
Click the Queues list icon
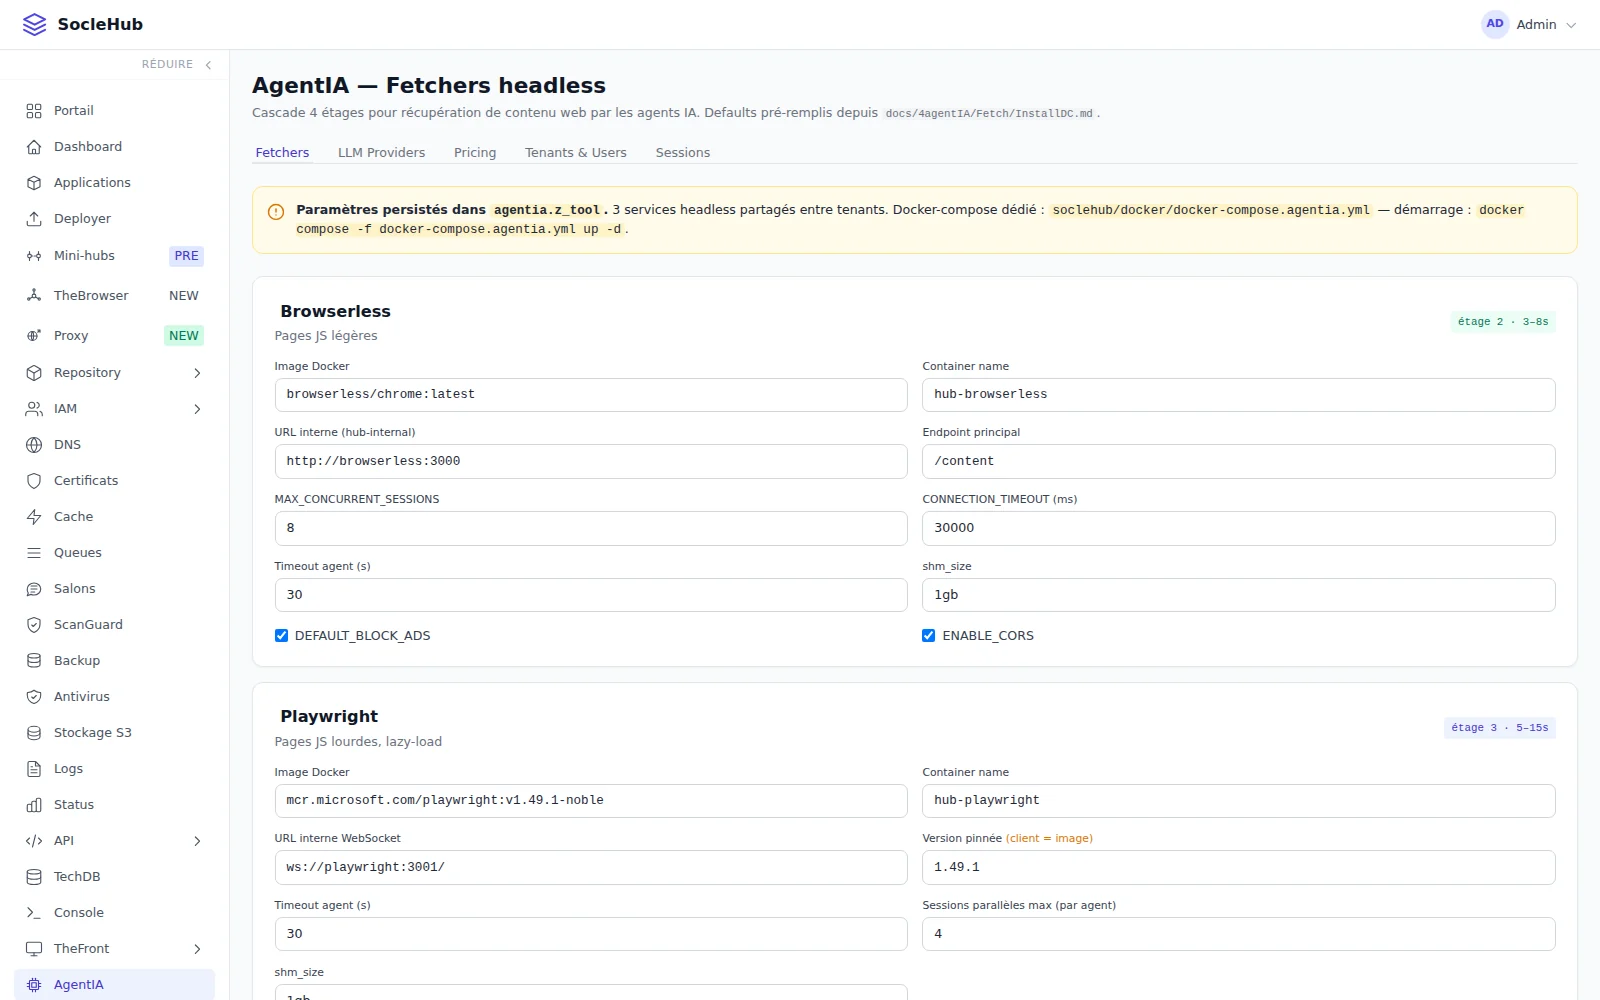34,553
